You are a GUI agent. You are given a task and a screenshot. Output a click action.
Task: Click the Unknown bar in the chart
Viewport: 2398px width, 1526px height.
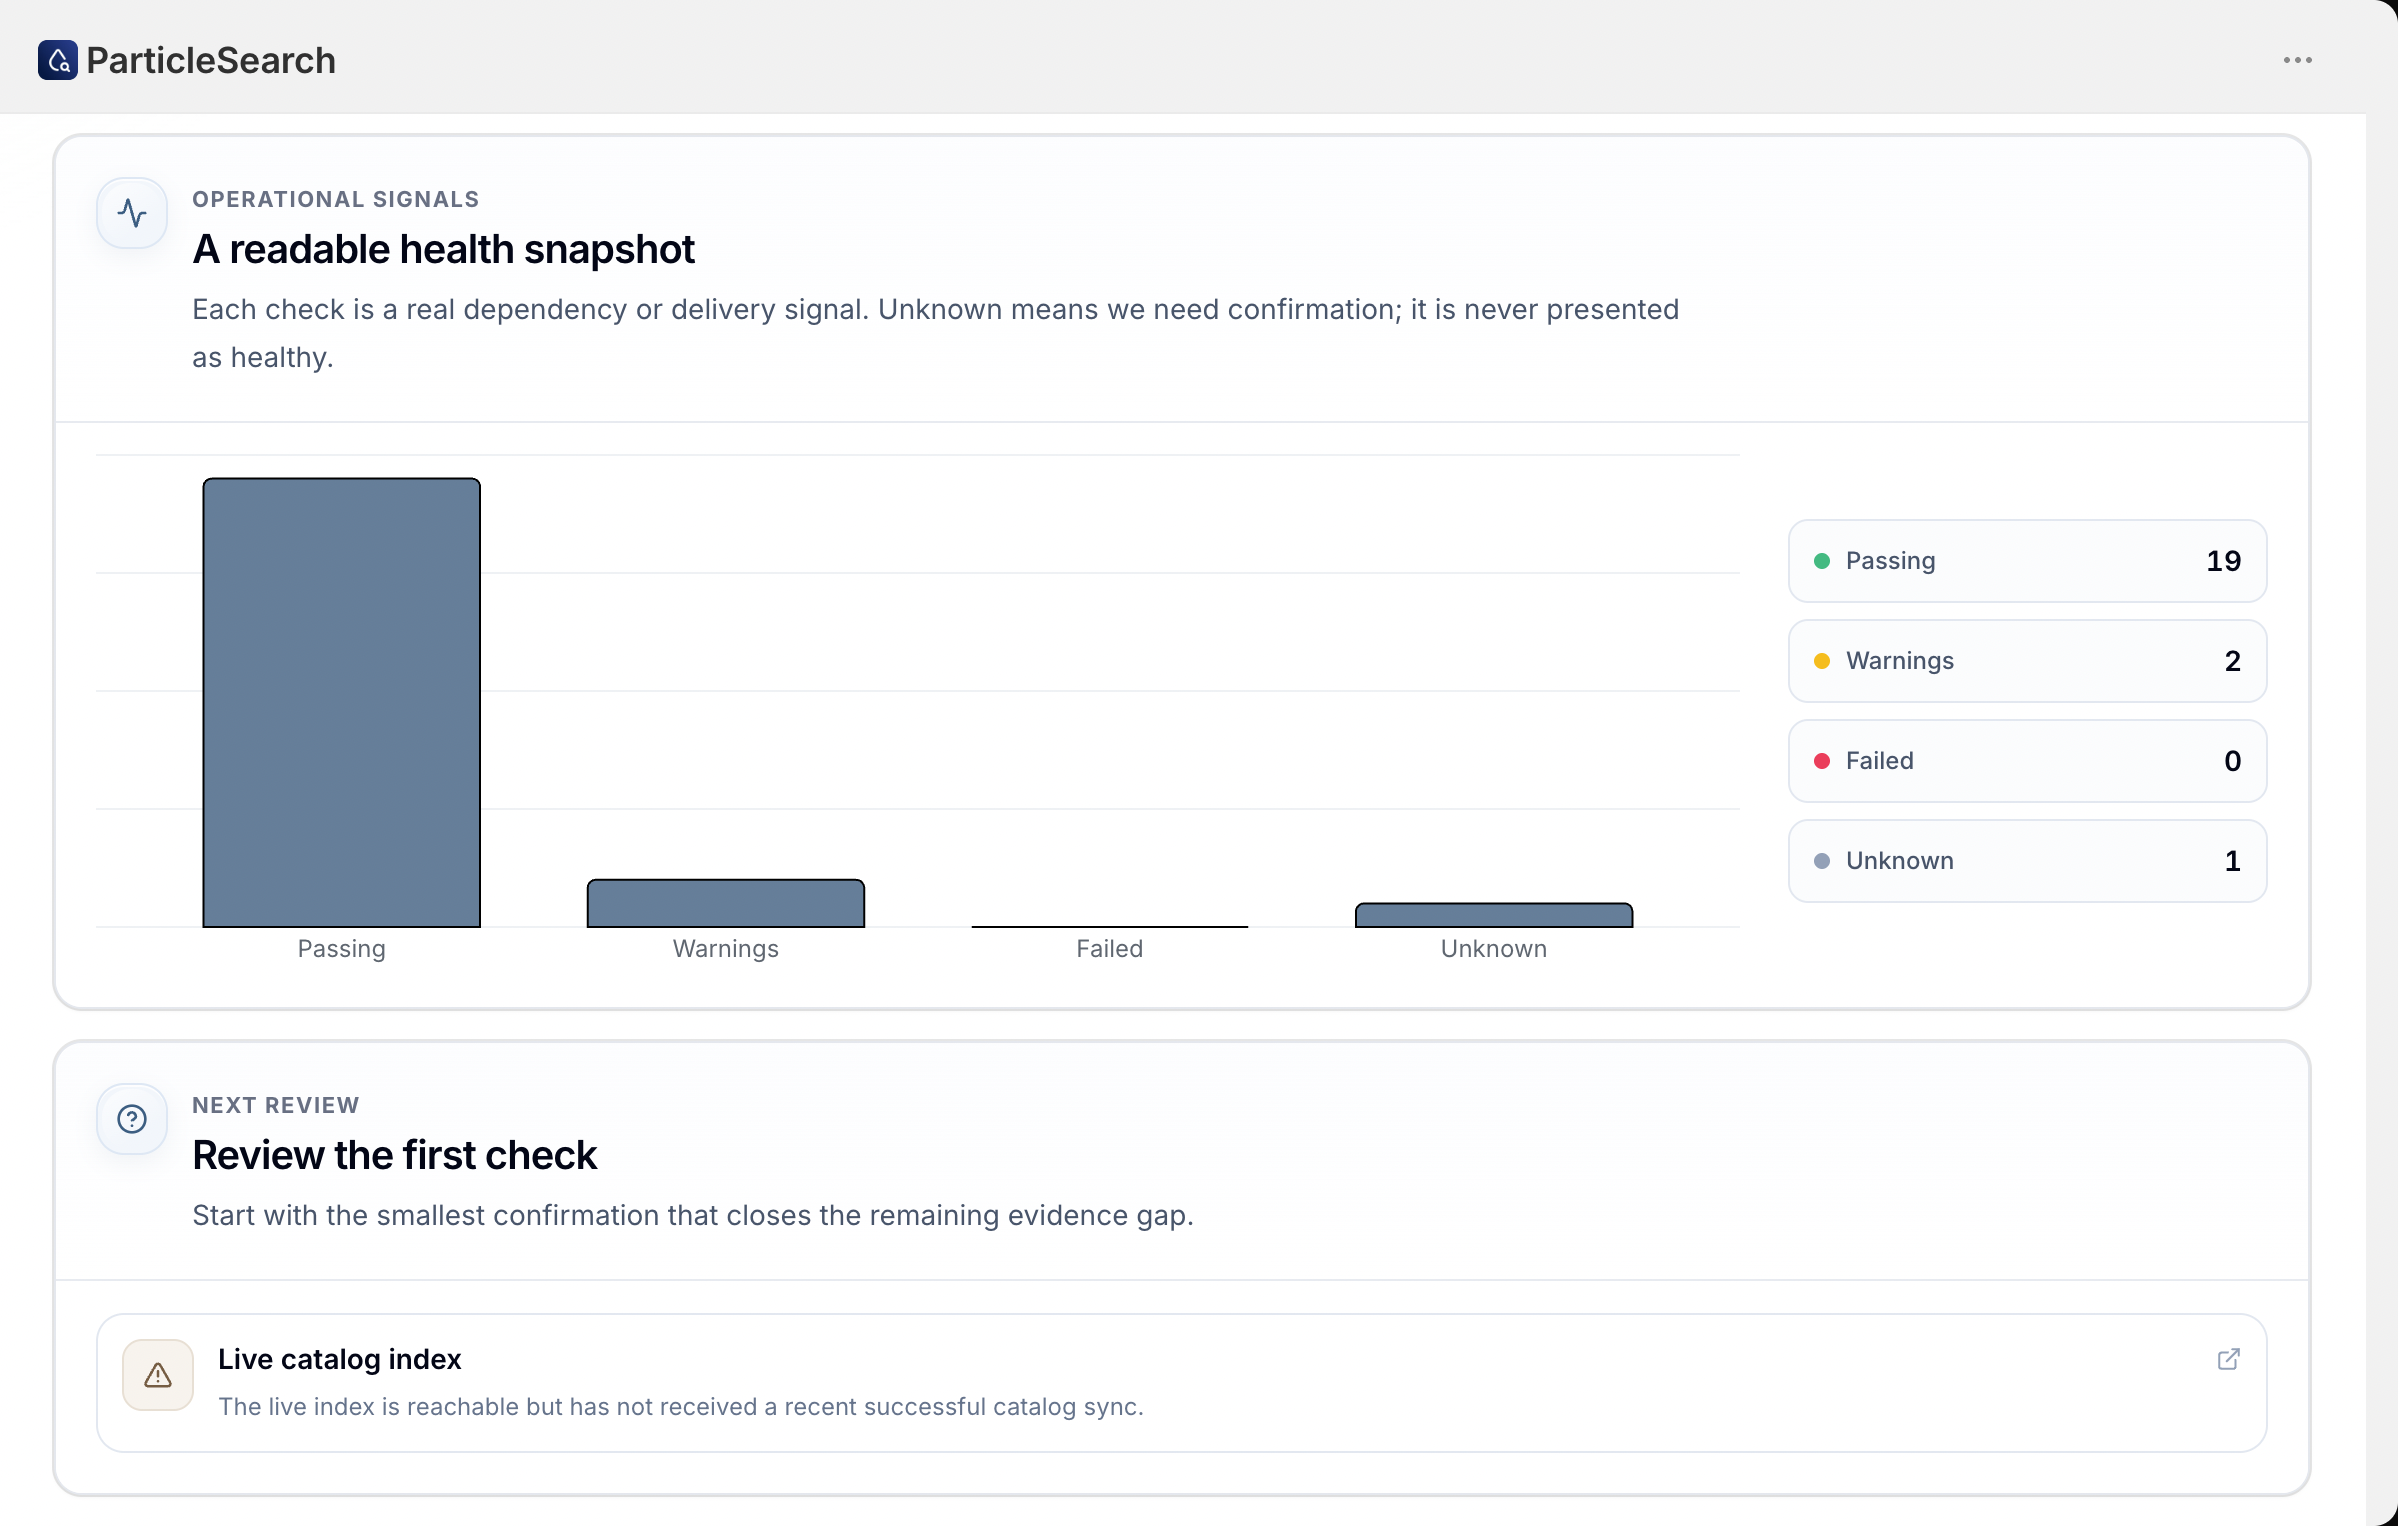(x=1494, y=915)
